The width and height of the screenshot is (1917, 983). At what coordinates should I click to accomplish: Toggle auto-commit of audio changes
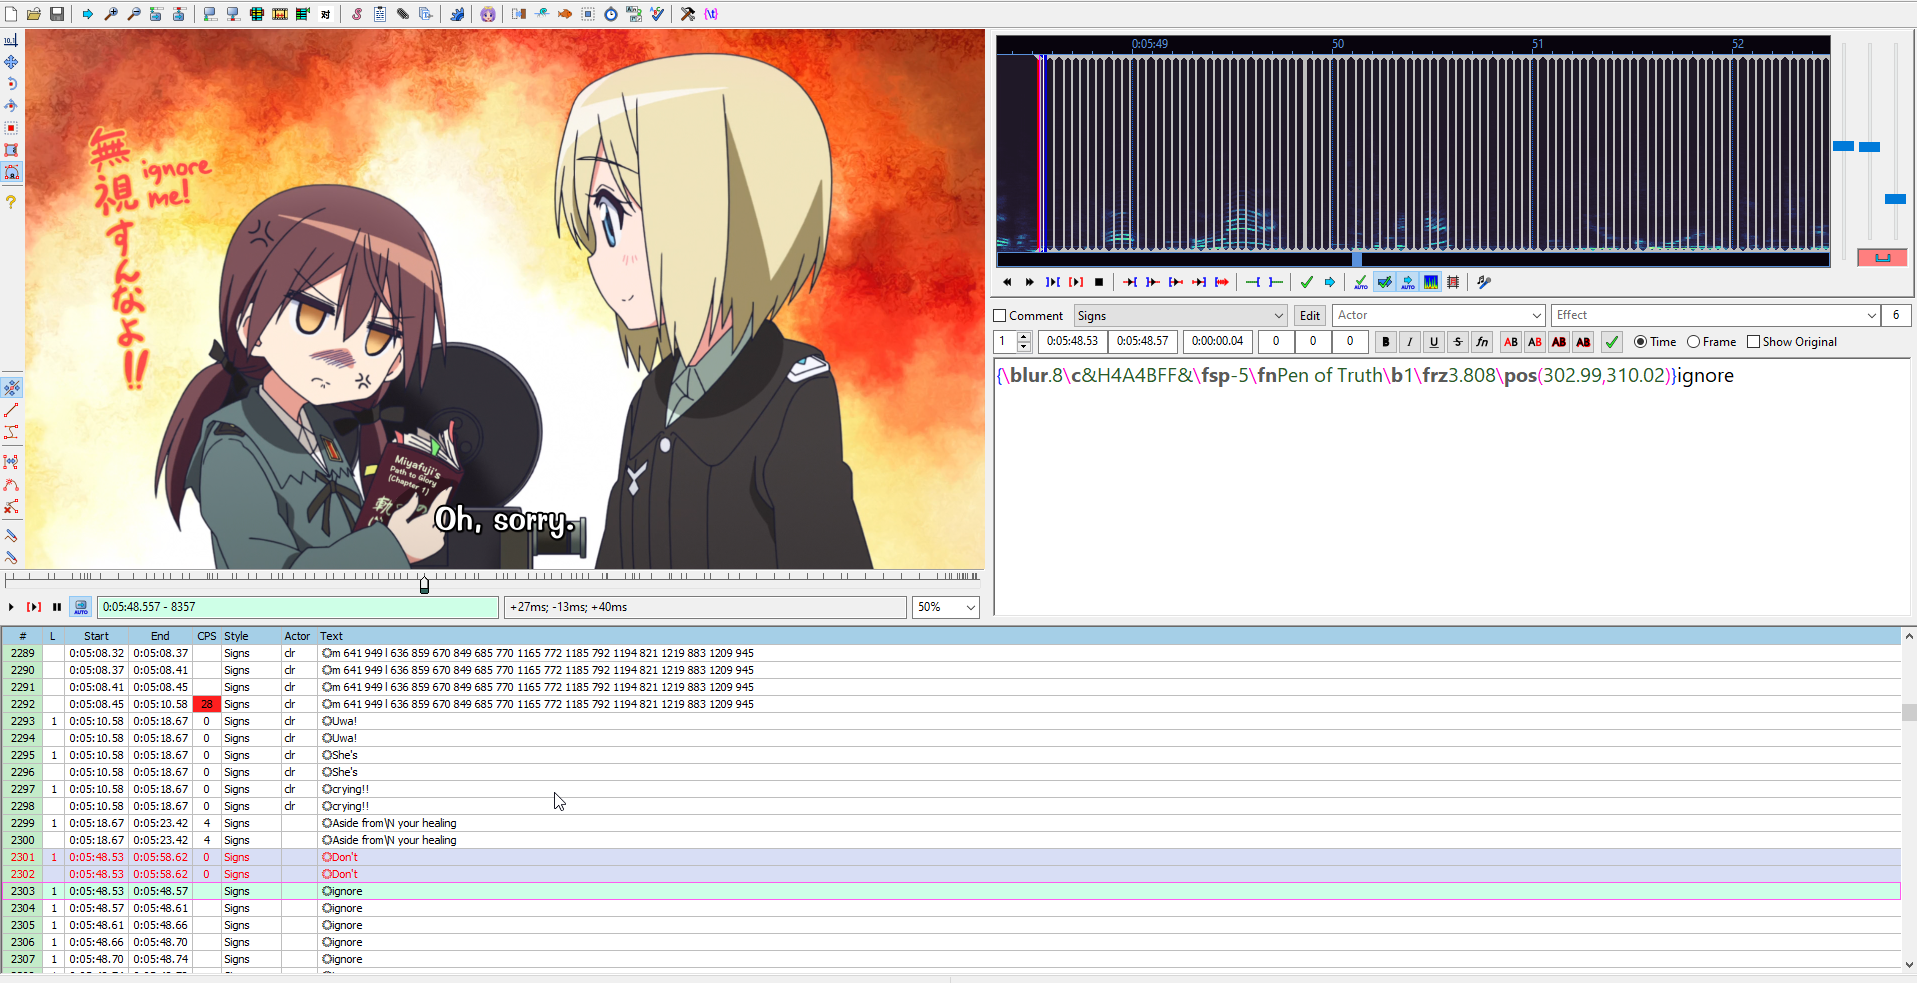point(1361,283)
